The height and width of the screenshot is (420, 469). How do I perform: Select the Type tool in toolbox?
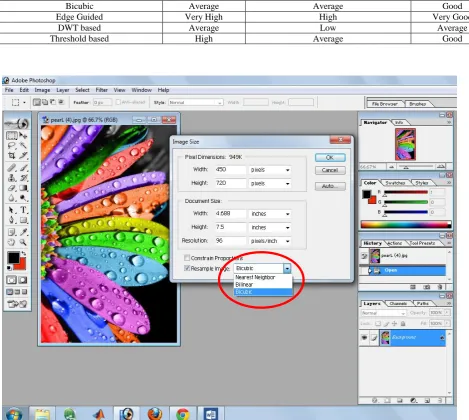(x=23, y=210)
